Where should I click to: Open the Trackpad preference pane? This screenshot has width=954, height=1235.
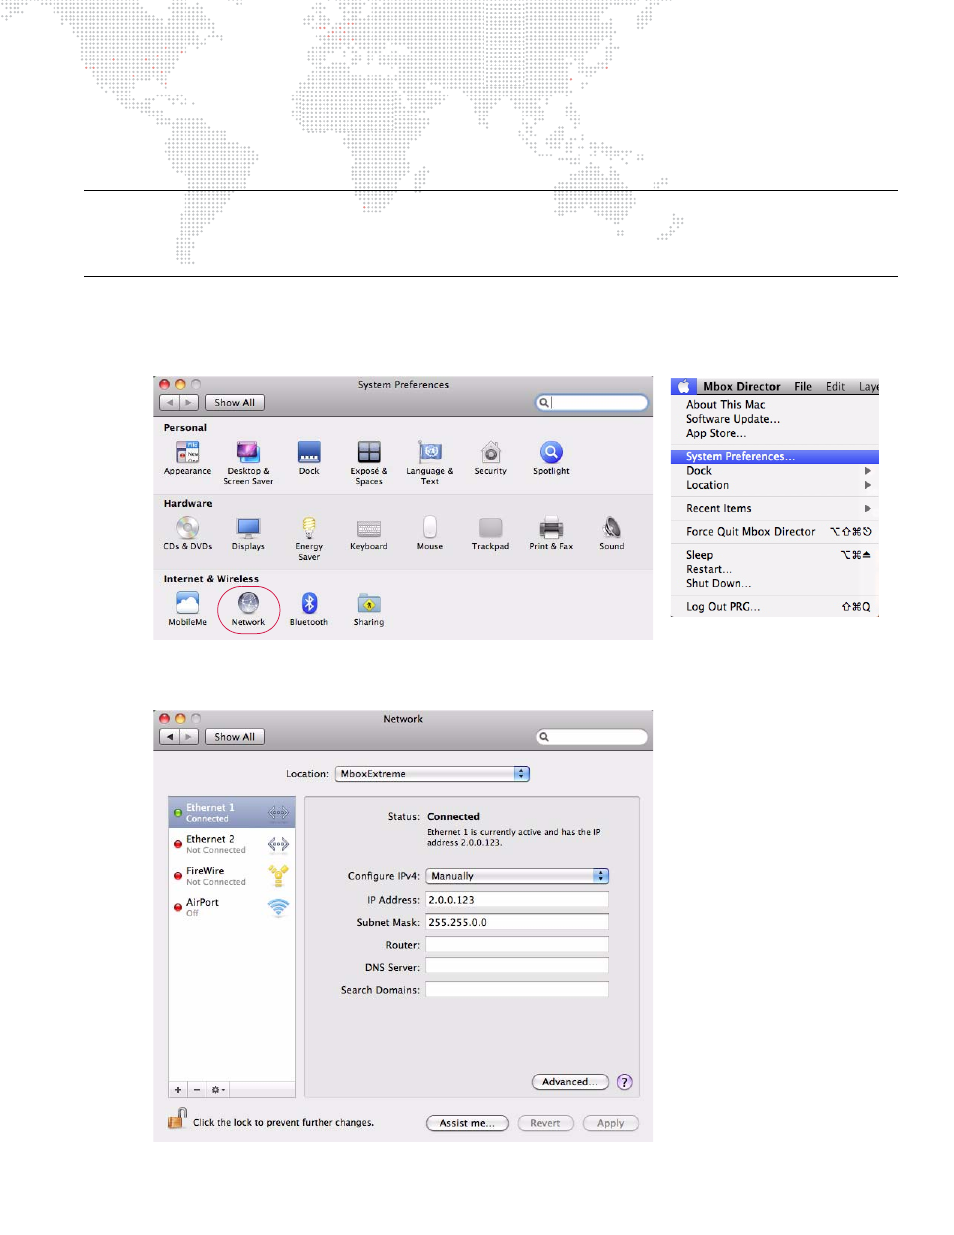tap(491, 533)
